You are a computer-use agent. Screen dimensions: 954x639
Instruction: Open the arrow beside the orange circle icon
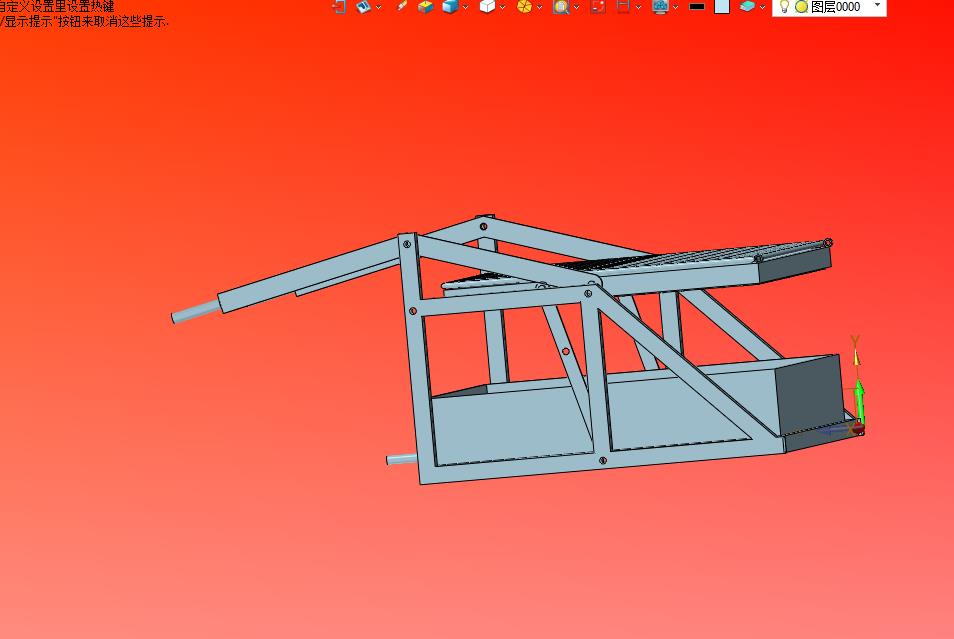[540, 7]
